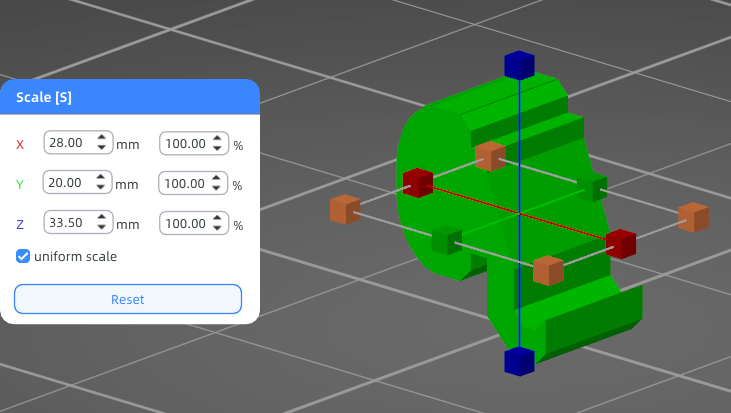This screenshot has width=731, height=413.
Task: Select the right red X-axis scale handle
Action: [x=621, y=244]
